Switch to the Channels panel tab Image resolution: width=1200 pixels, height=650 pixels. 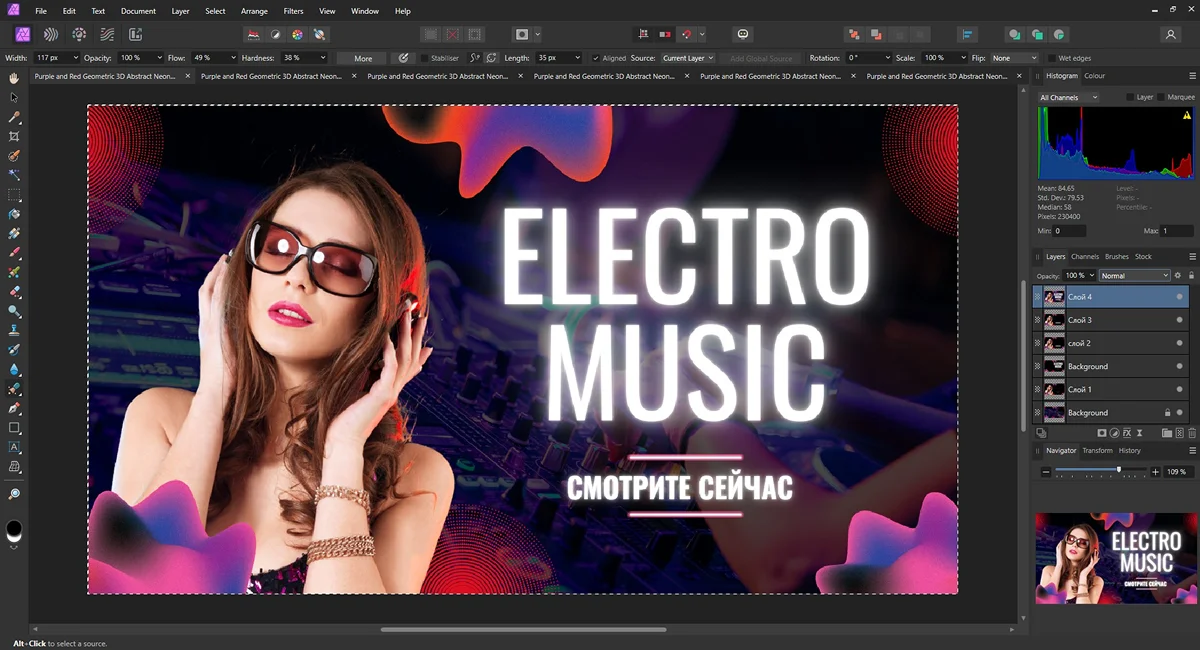[1084, 257]
